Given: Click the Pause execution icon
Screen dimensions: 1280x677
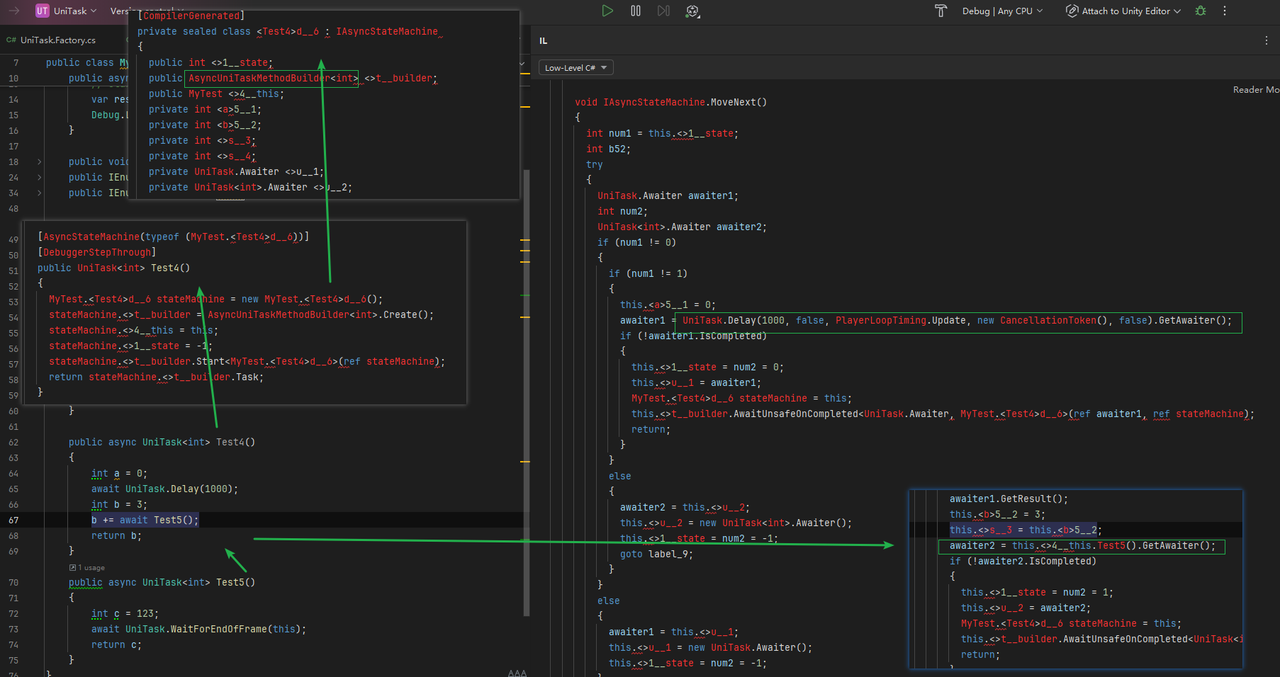Looking at the screenshot, I should [636, 11].
